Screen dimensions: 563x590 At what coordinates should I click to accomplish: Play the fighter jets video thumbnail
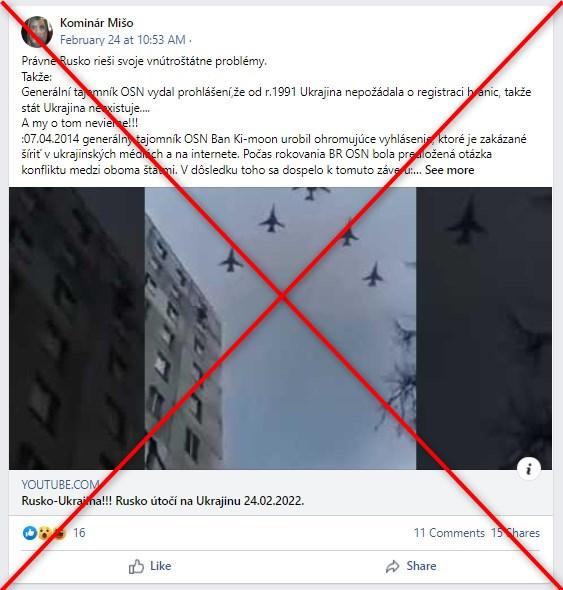(x=280, y=328)
